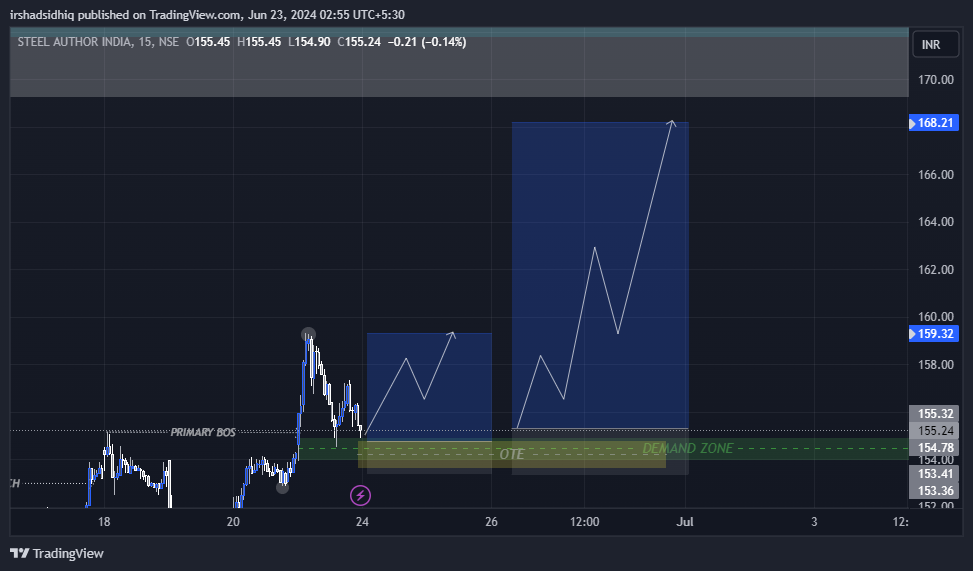
Task: Click the low value L154.90
Action: click(x=309, y=42)
